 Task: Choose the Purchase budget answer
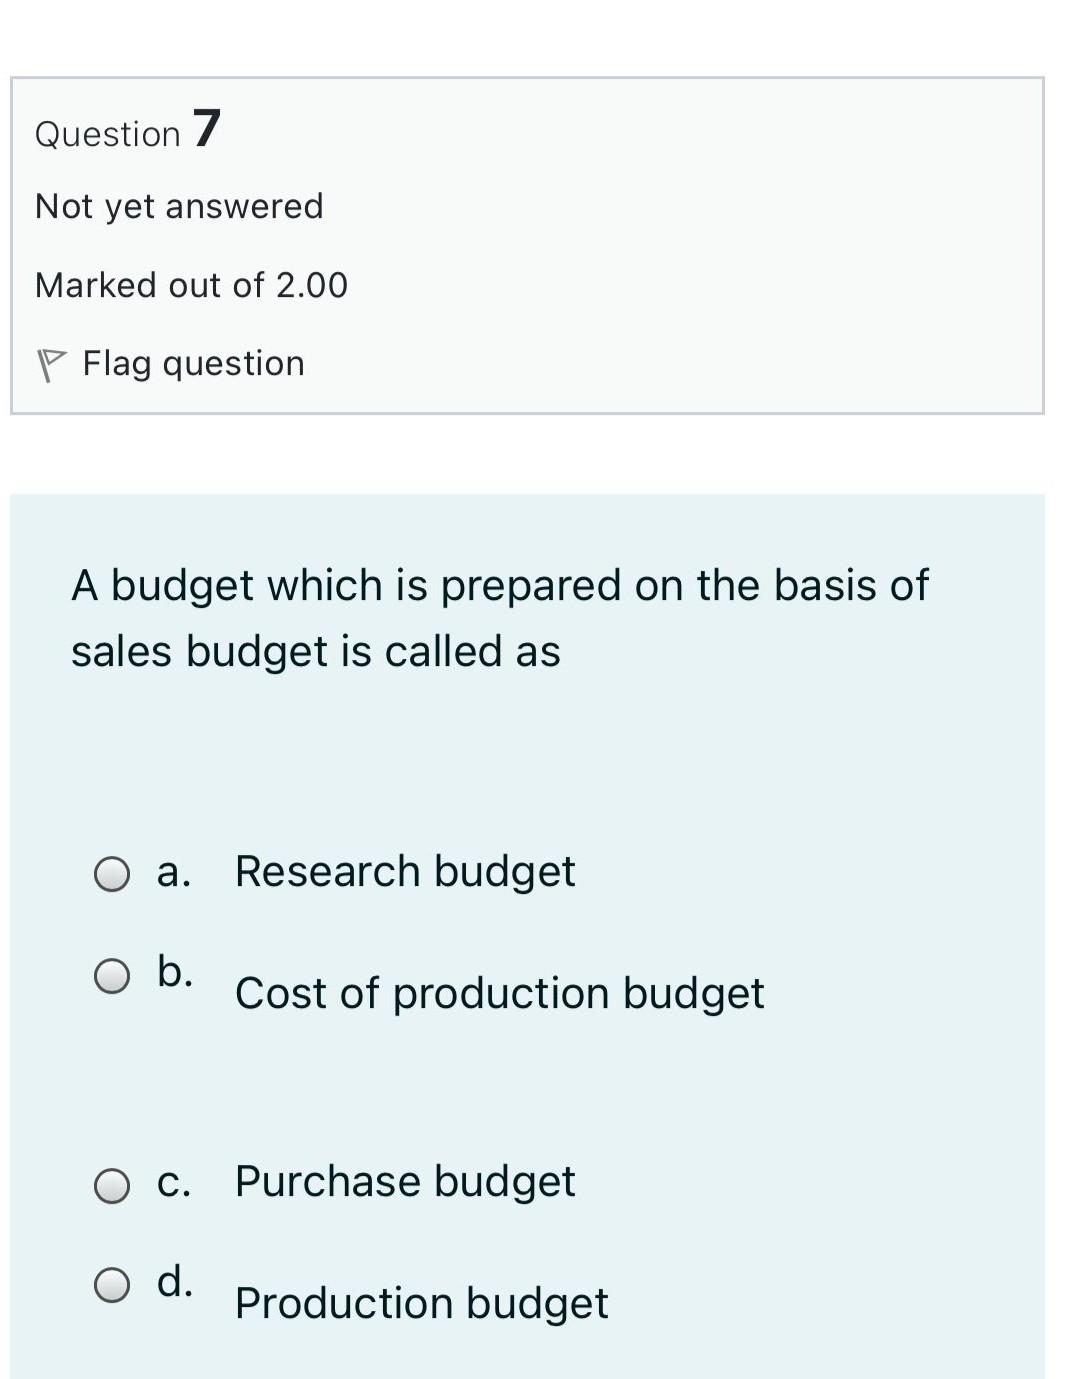(405, 1182)
